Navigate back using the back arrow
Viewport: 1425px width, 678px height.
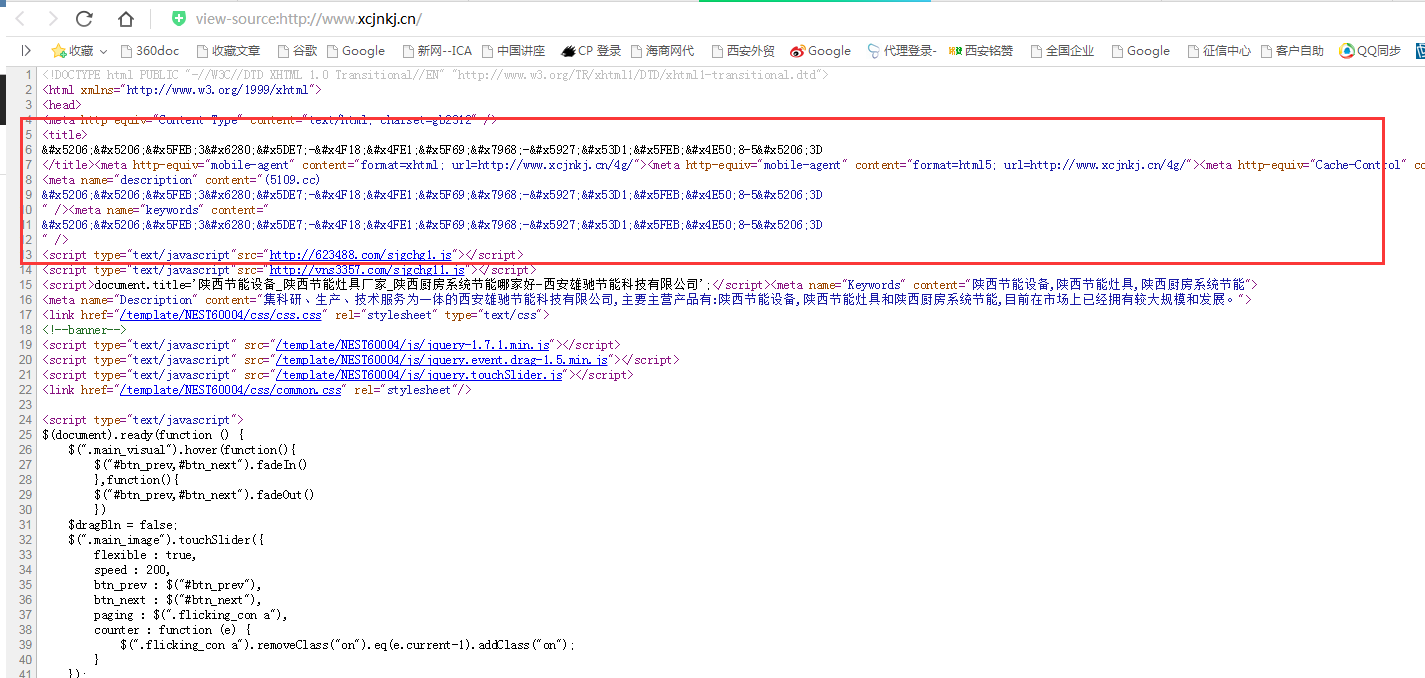click(20, 18)
